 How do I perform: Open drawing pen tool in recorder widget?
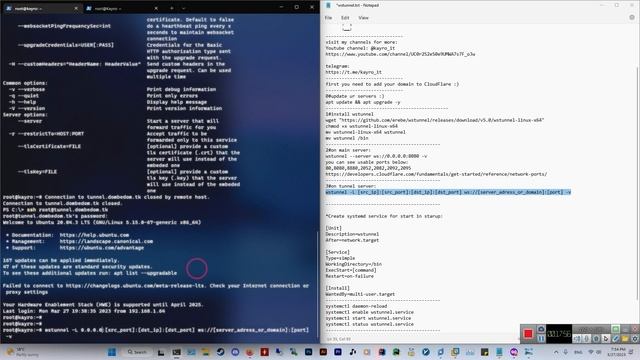pyautogui.click(x=616, y=339)
